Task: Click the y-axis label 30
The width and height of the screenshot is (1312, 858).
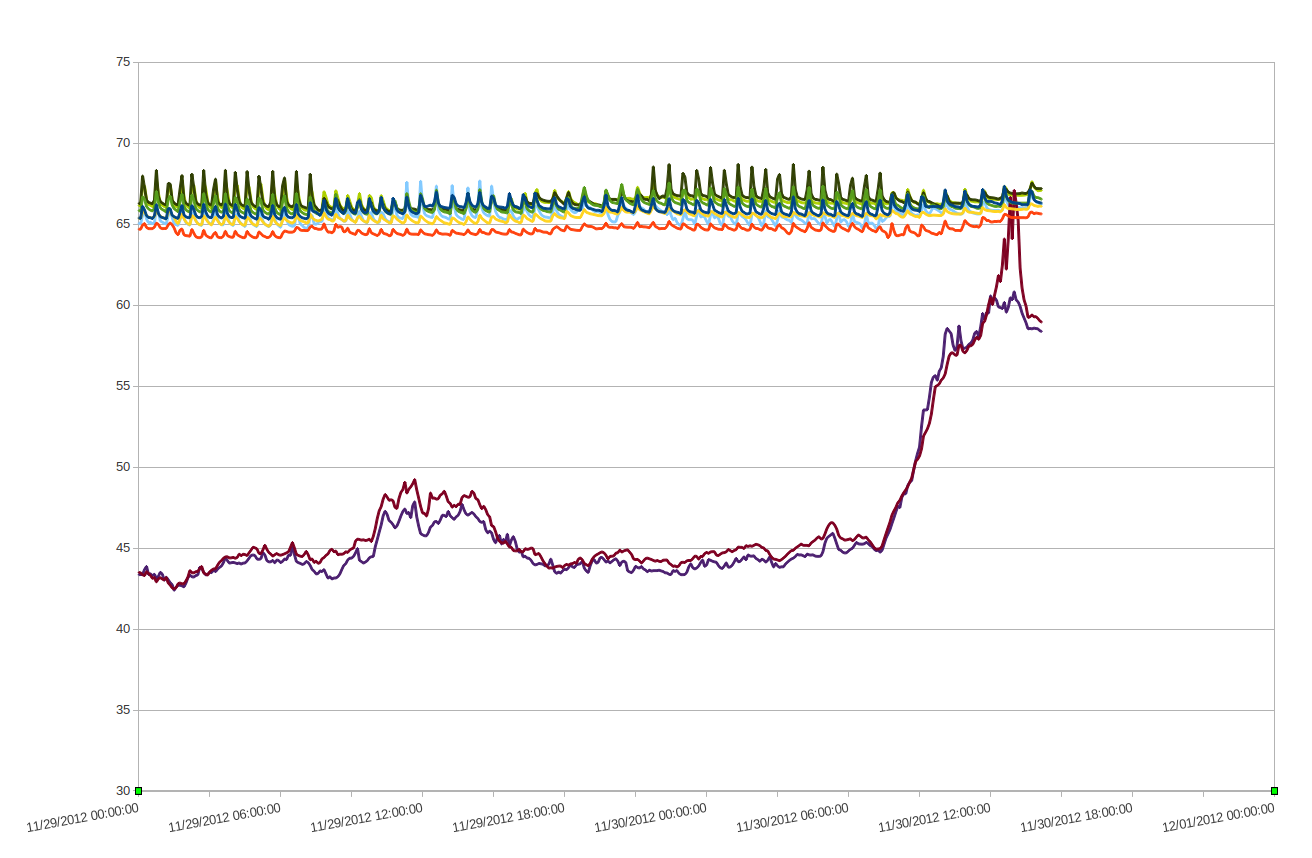Action: click(123, 791)
